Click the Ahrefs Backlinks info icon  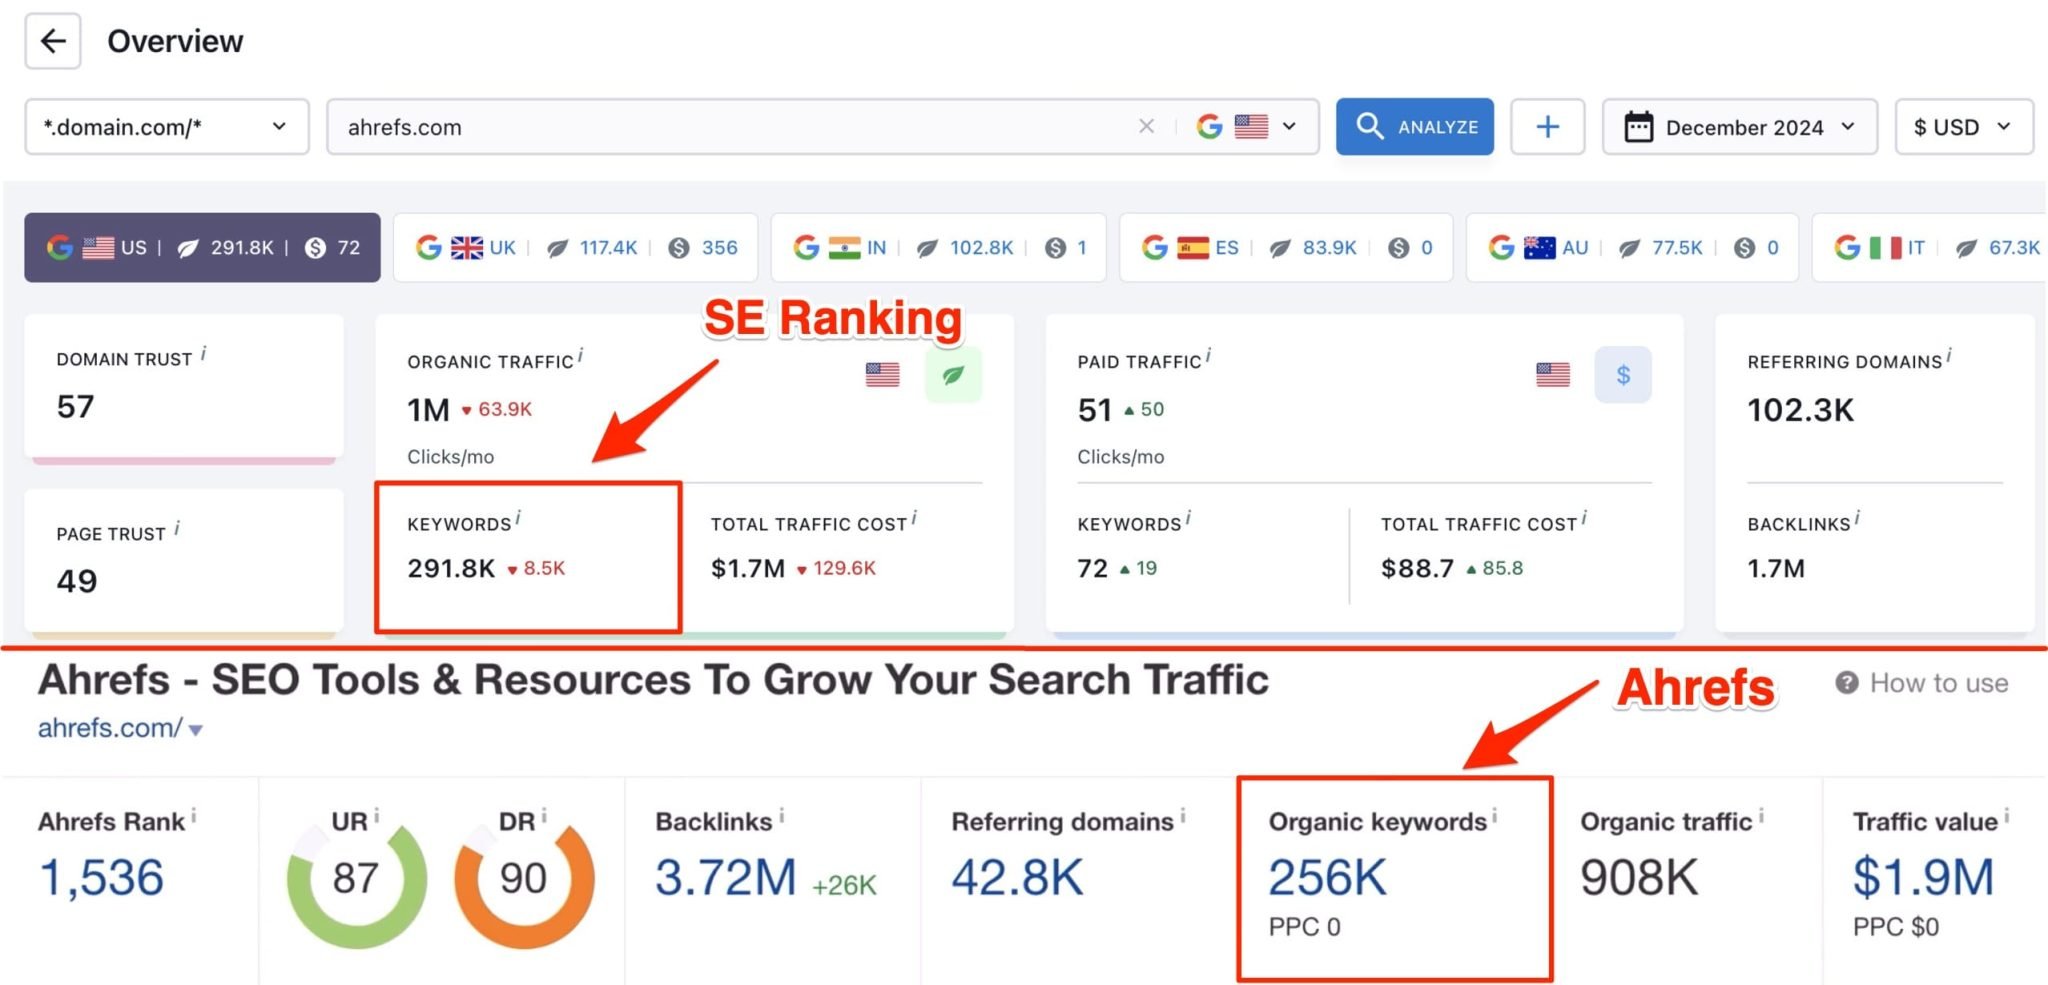[x=782, y=817]
